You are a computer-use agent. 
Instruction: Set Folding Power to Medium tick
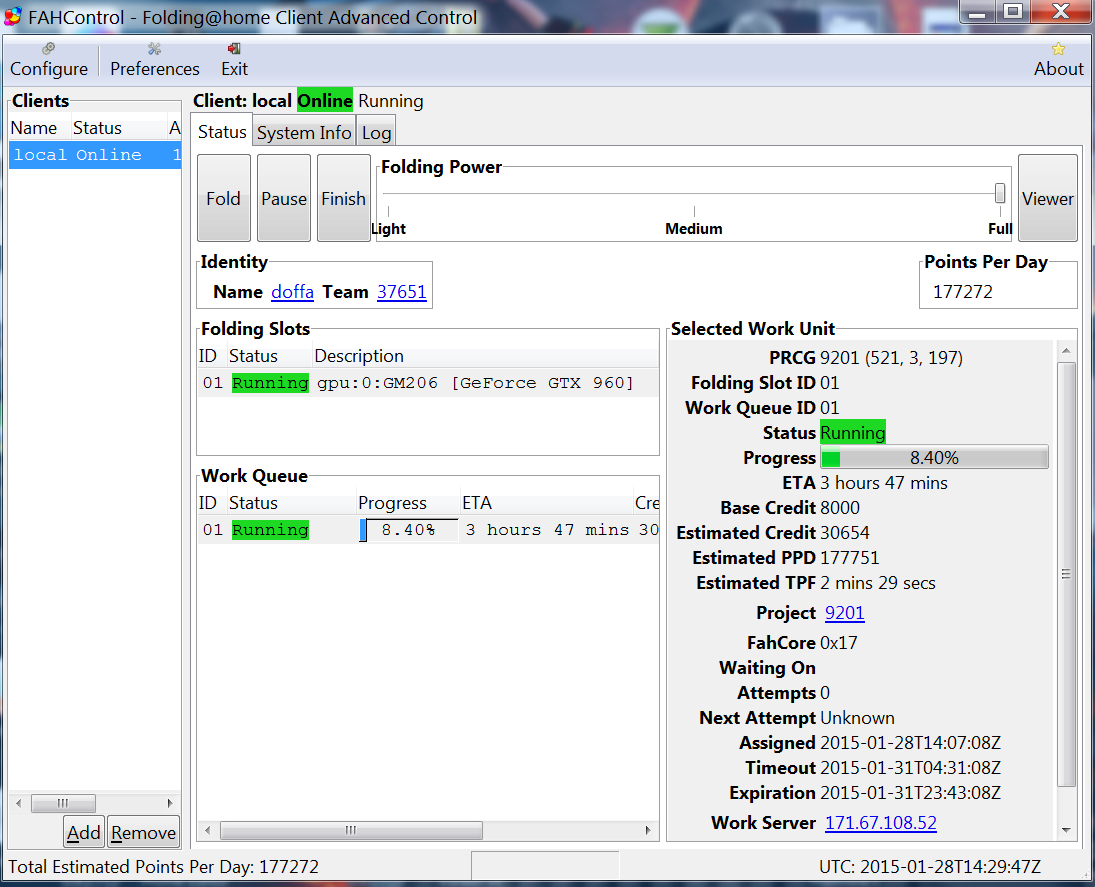pyautogui.click(x=694, y=211)
